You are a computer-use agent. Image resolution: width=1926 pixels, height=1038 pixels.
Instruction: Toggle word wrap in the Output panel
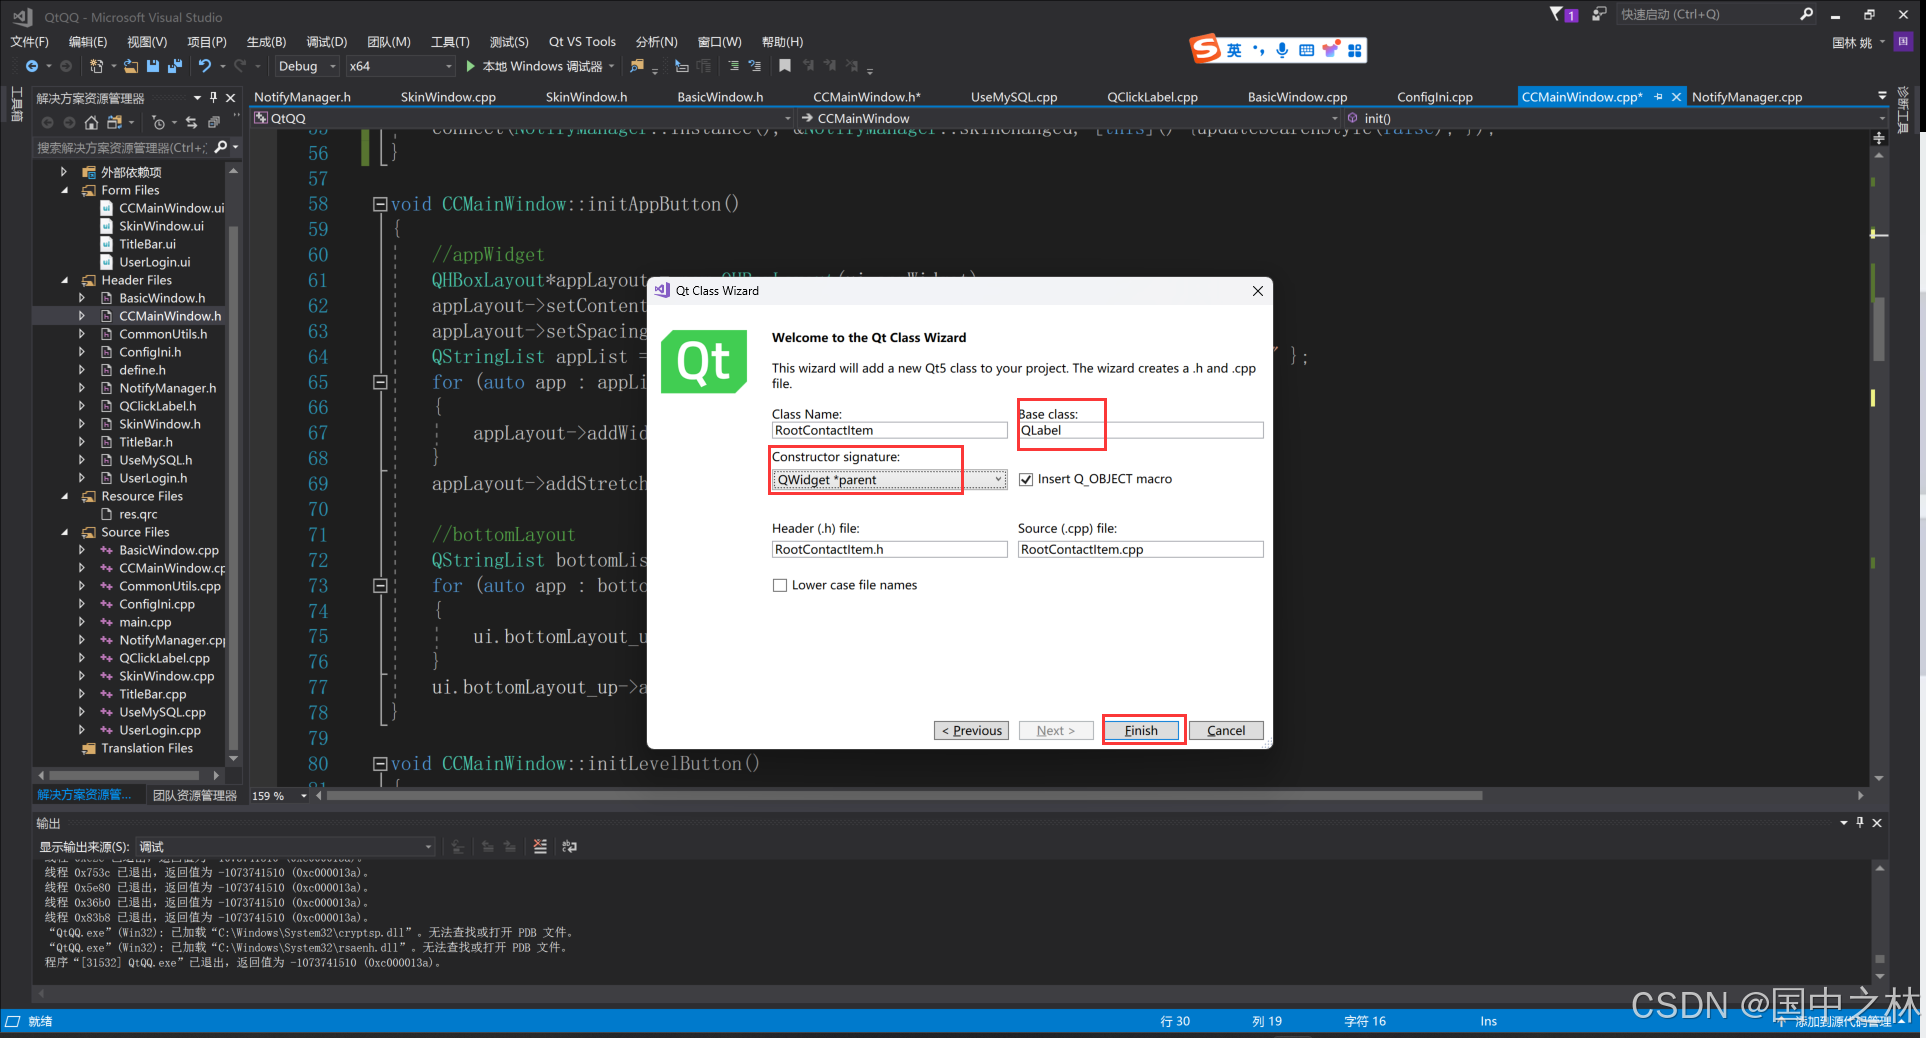click(569, 847)
